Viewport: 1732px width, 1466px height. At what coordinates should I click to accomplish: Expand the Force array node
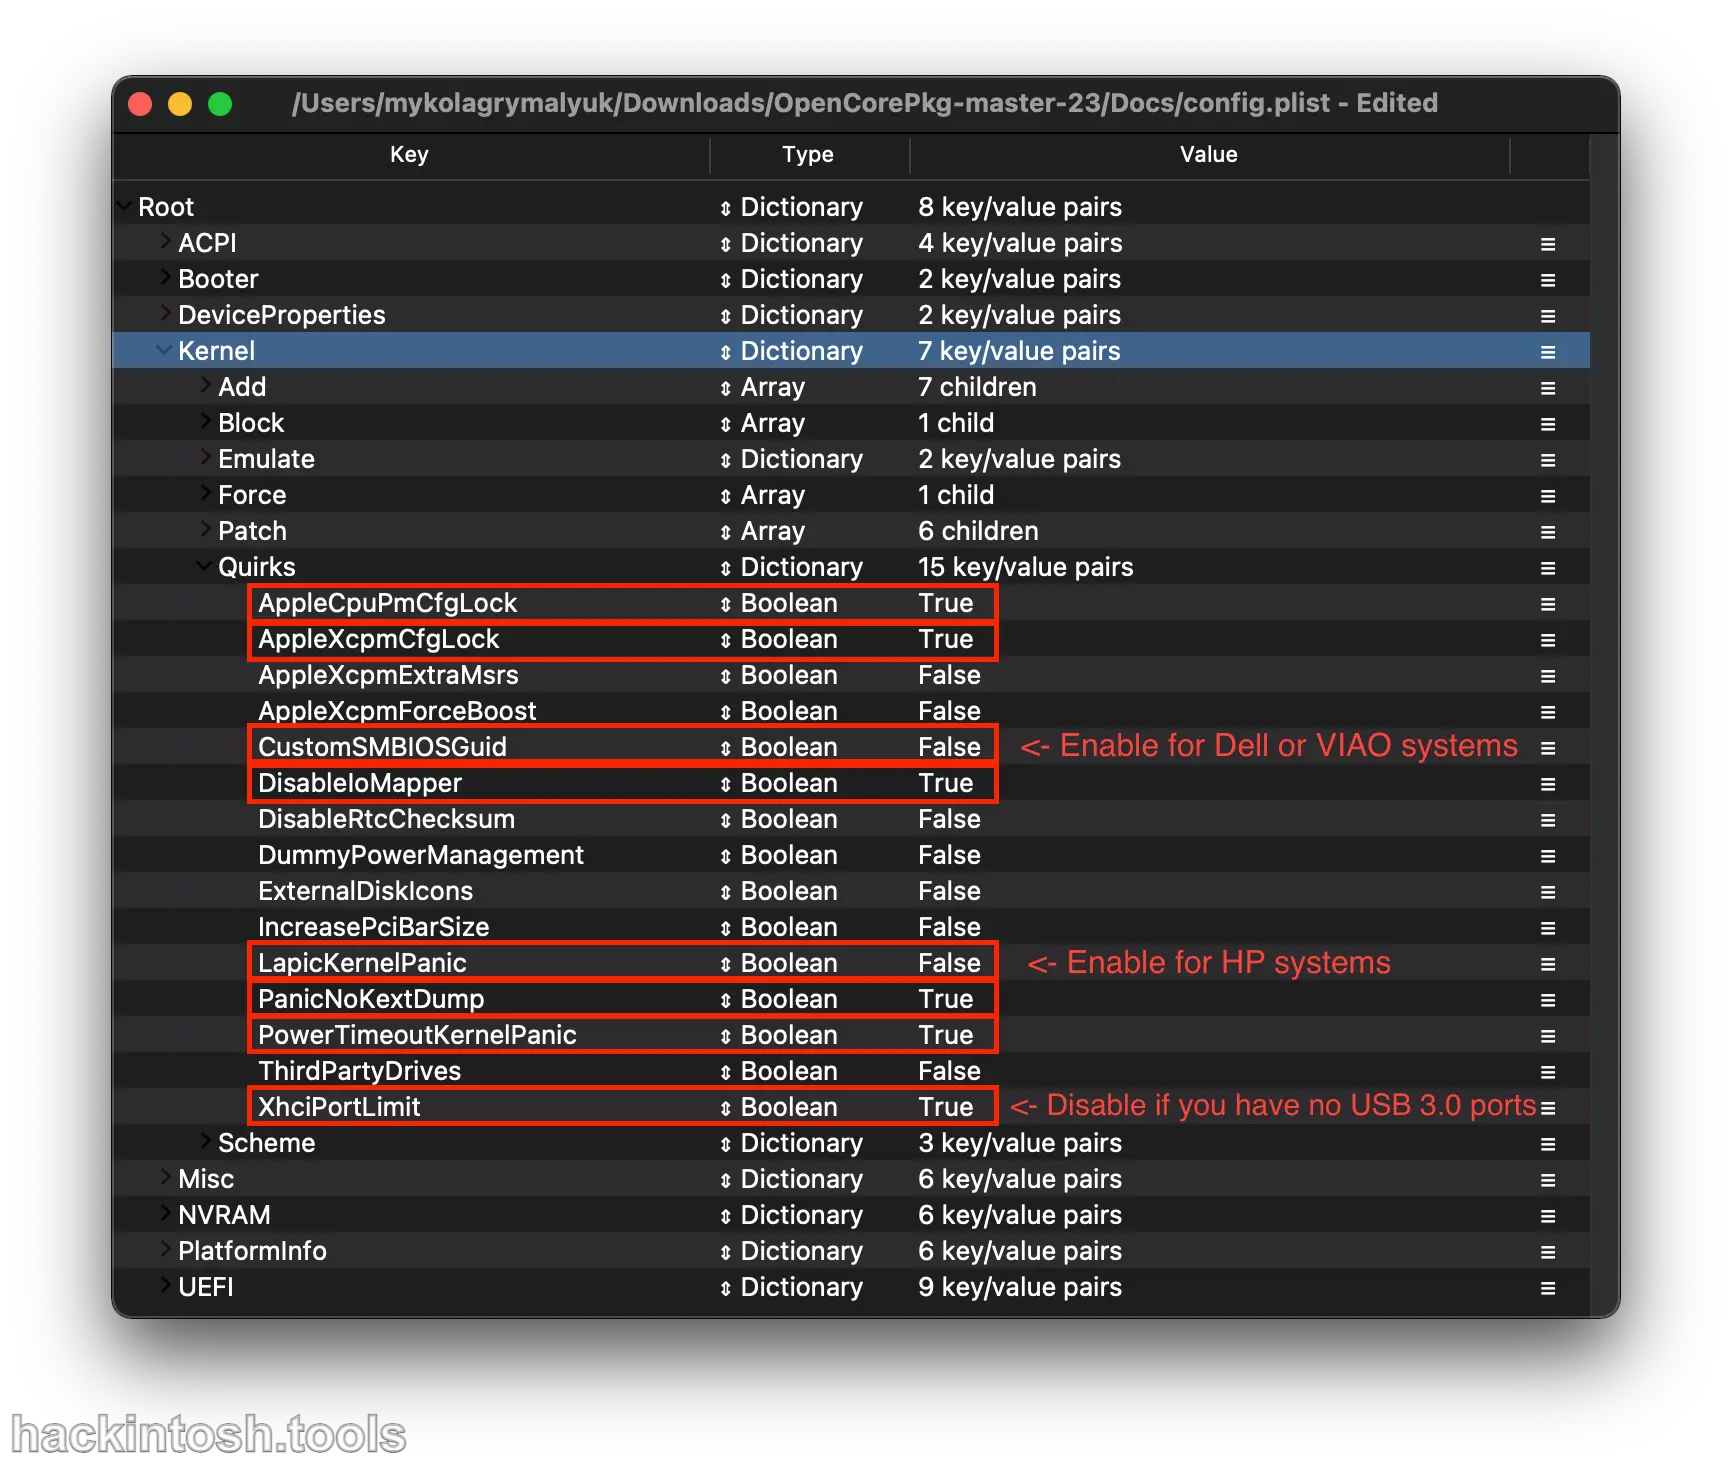(205, 493)
